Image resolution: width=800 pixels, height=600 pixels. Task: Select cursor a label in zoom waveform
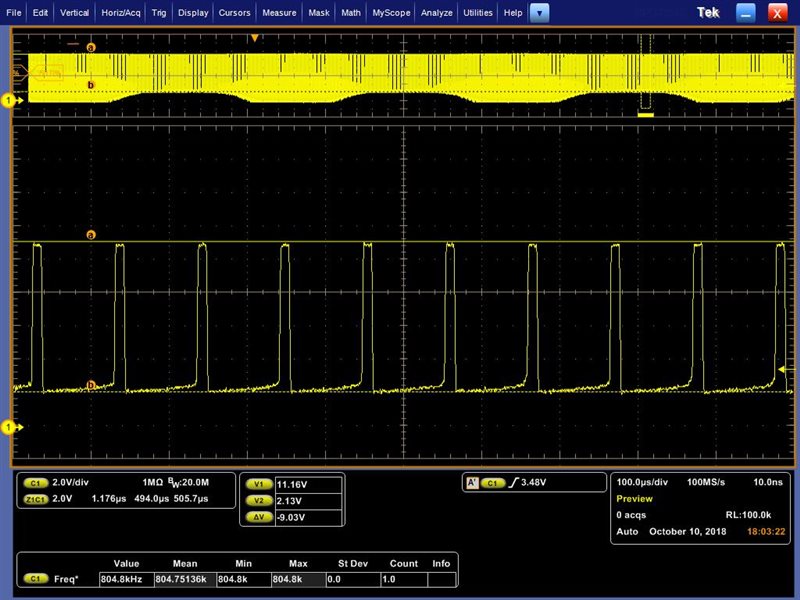[x=91, y=235]
